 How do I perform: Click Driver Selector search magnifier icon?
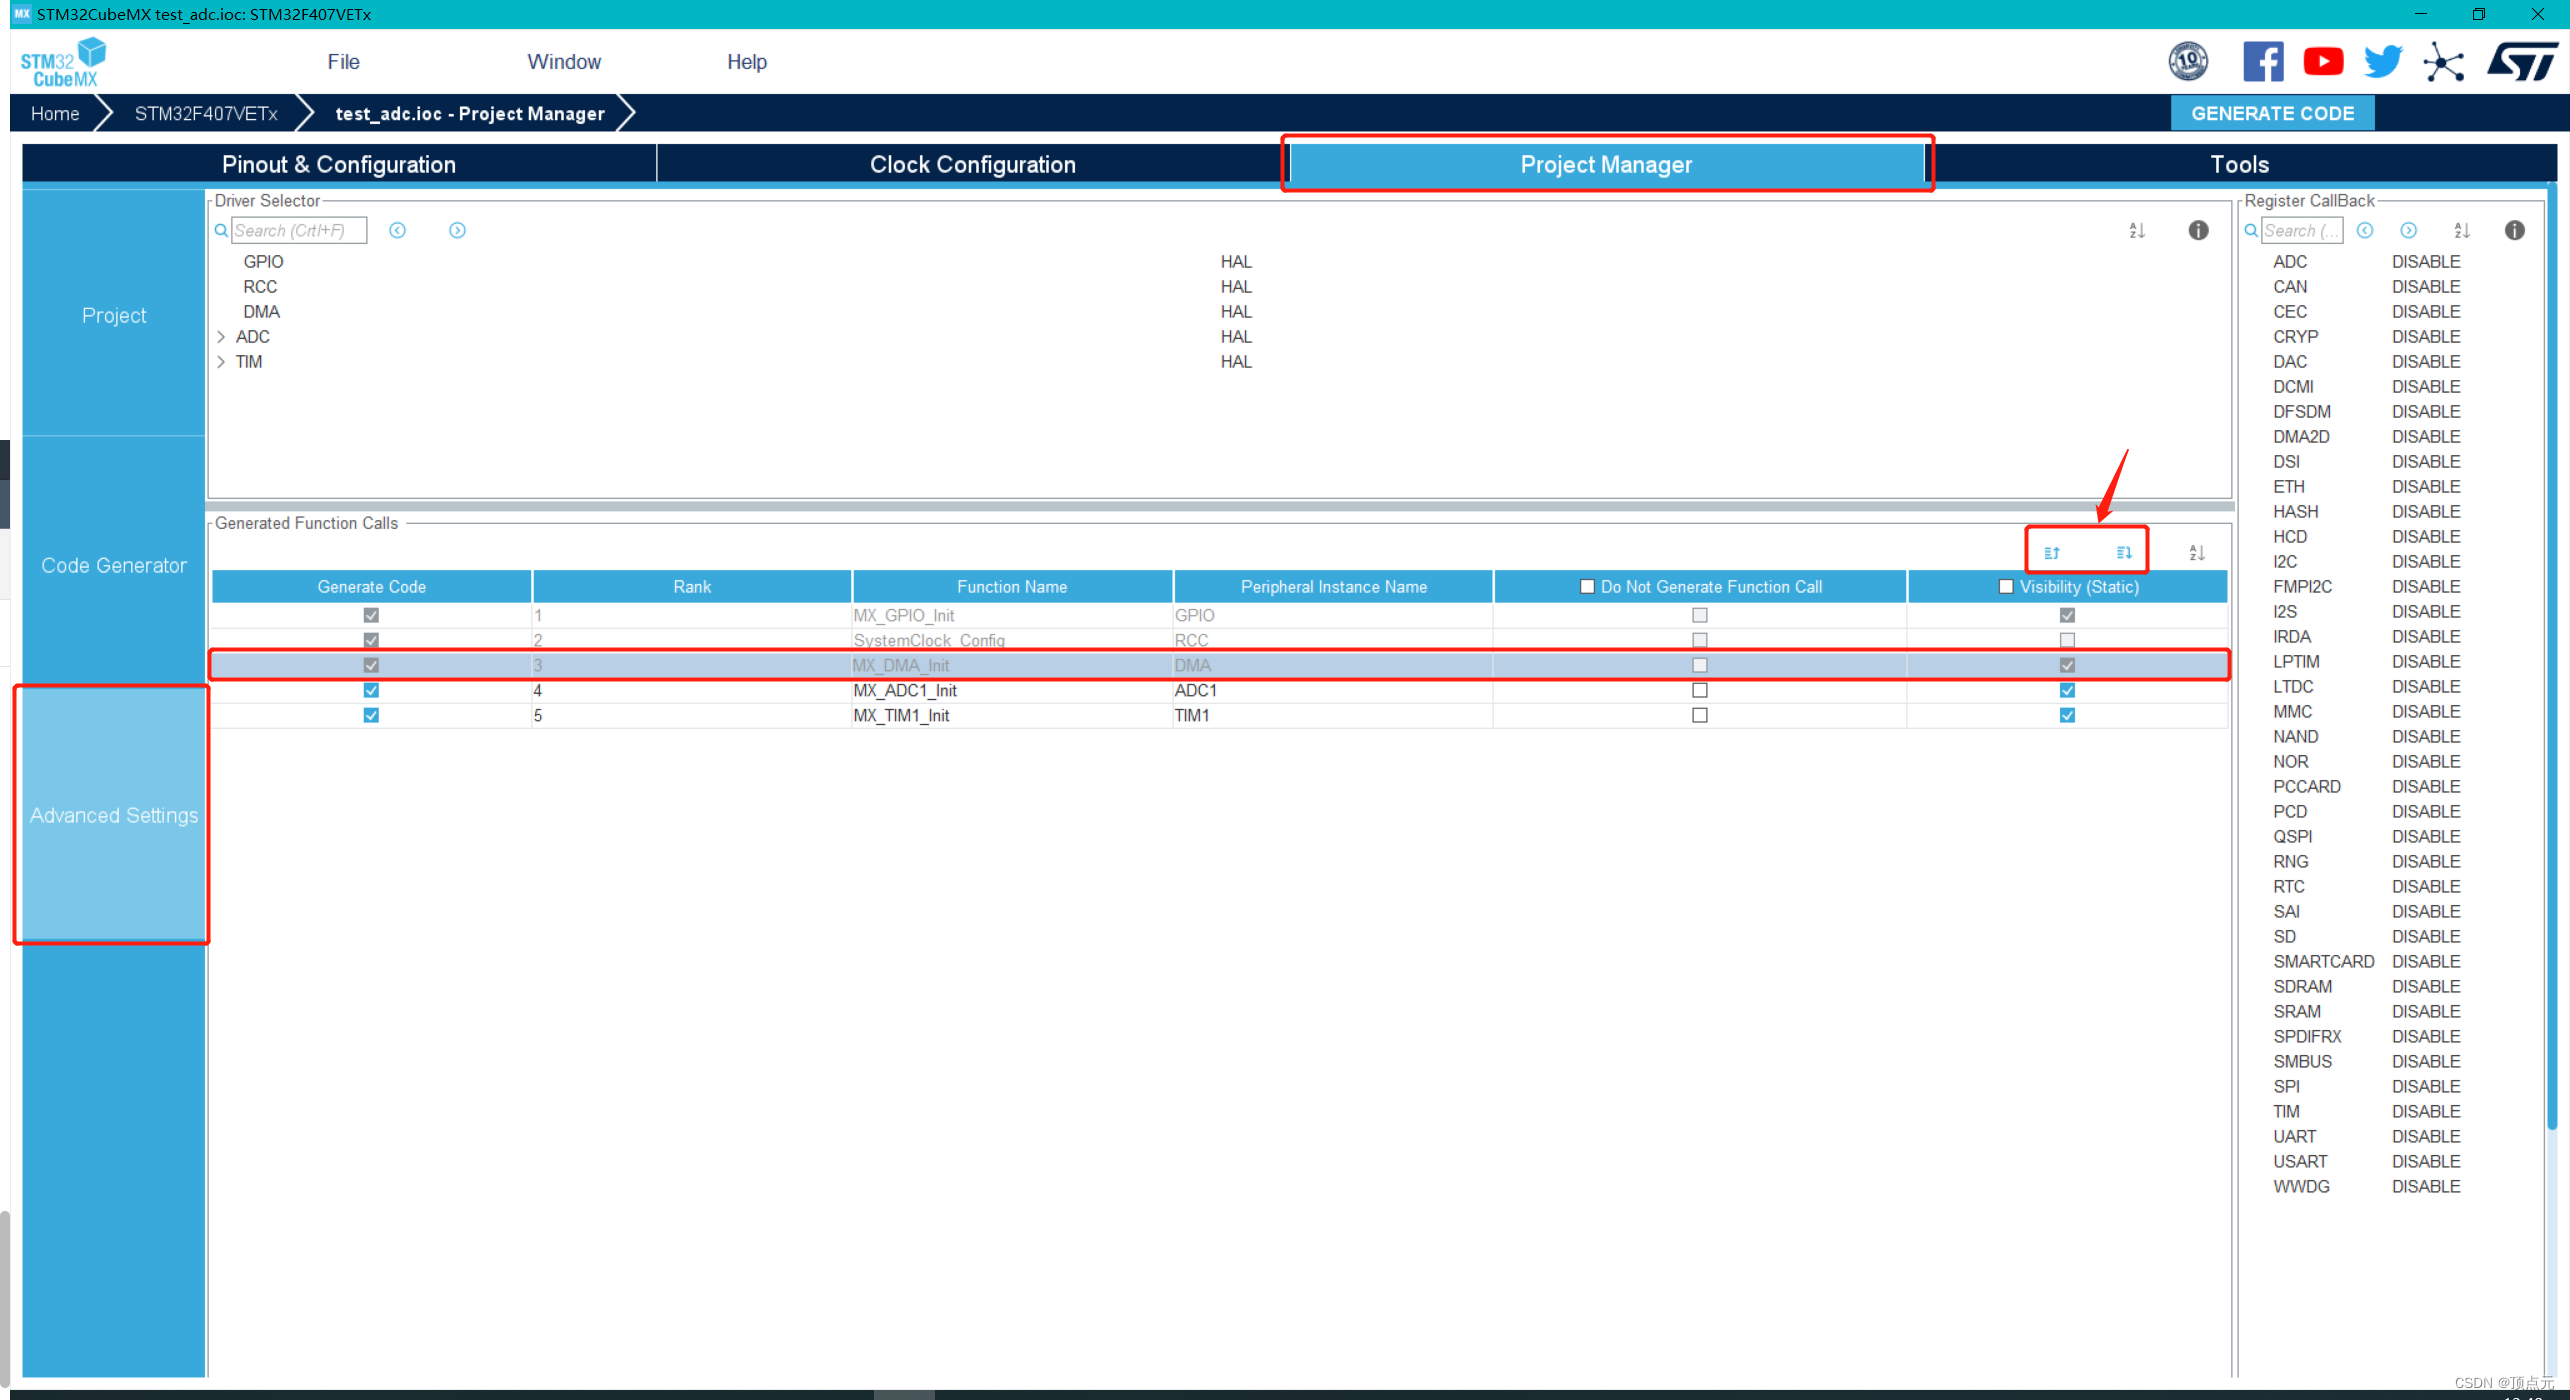(221, 231)
